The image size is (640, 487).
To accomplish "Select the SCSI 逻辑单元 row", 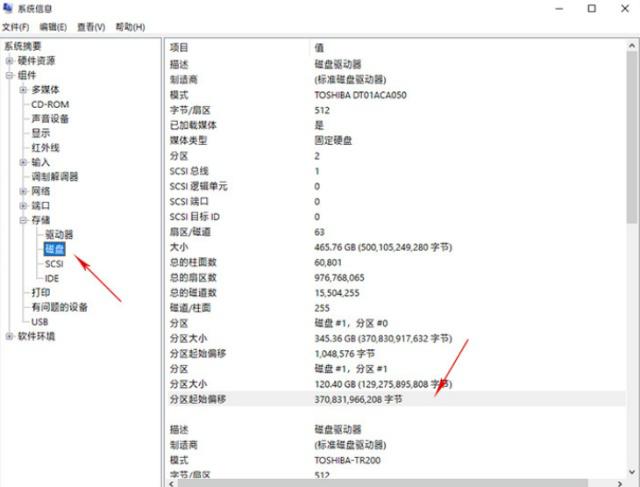I will [396, 187].
